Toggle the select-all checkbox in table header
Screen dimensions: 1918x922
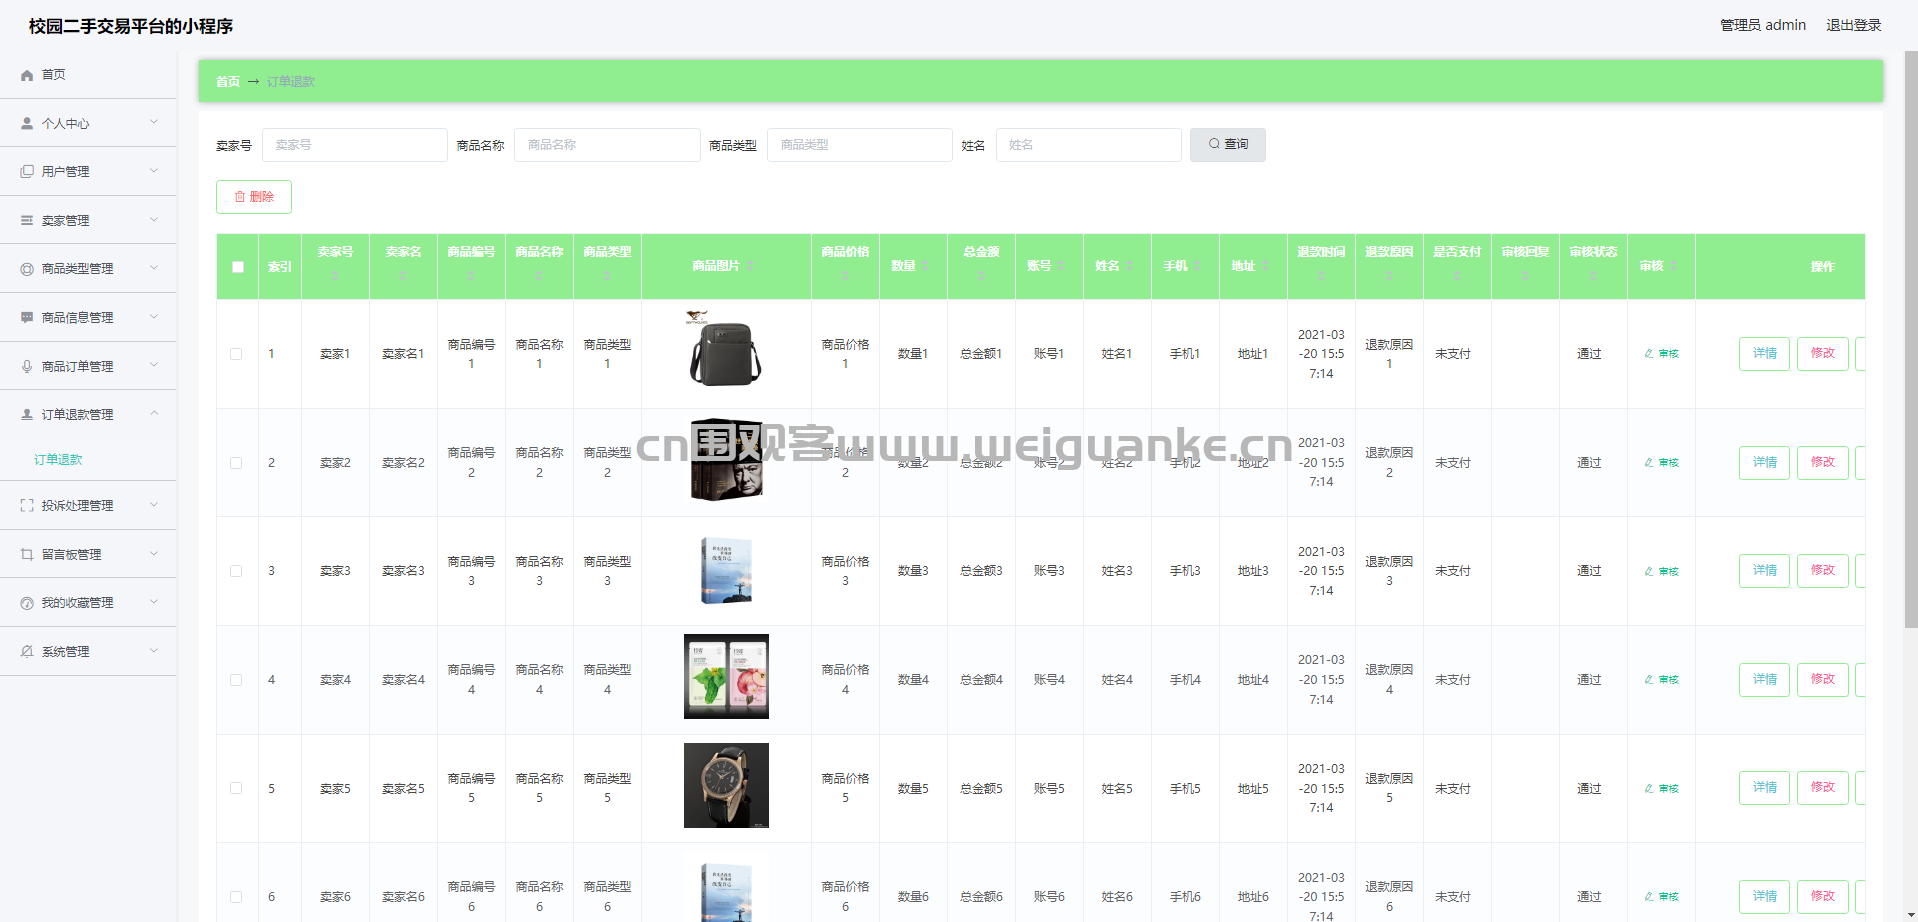point(237,267)
